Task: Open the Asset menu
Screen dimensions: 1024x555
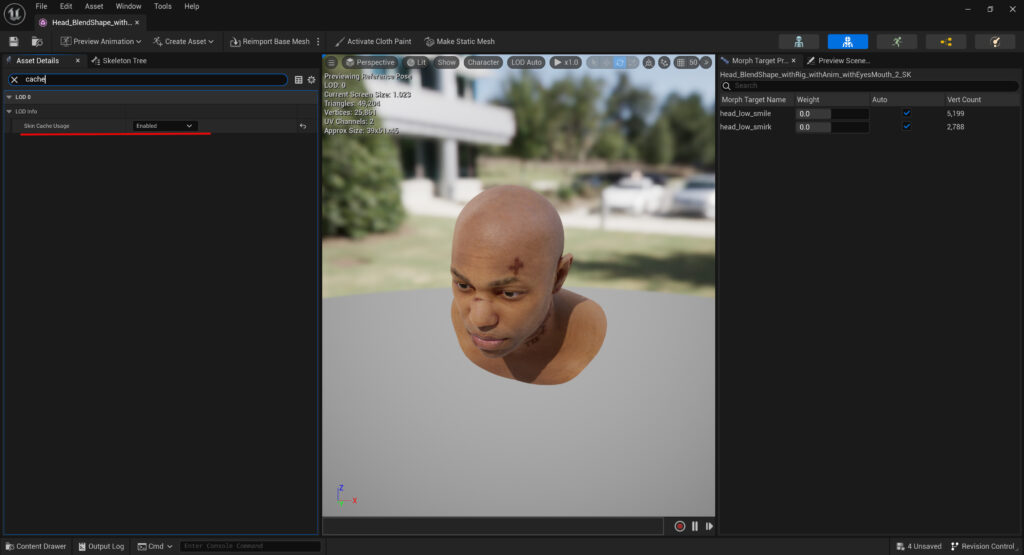Action: 94,6
